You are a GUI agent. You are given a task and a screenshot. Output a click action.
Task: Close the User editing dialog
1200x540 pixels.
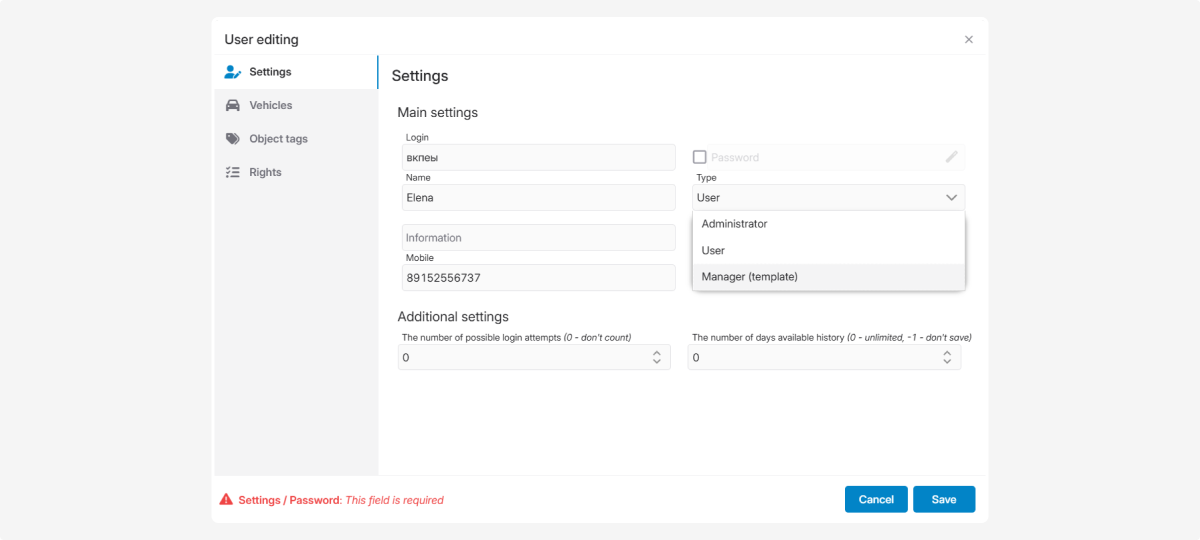pos(968,40)
